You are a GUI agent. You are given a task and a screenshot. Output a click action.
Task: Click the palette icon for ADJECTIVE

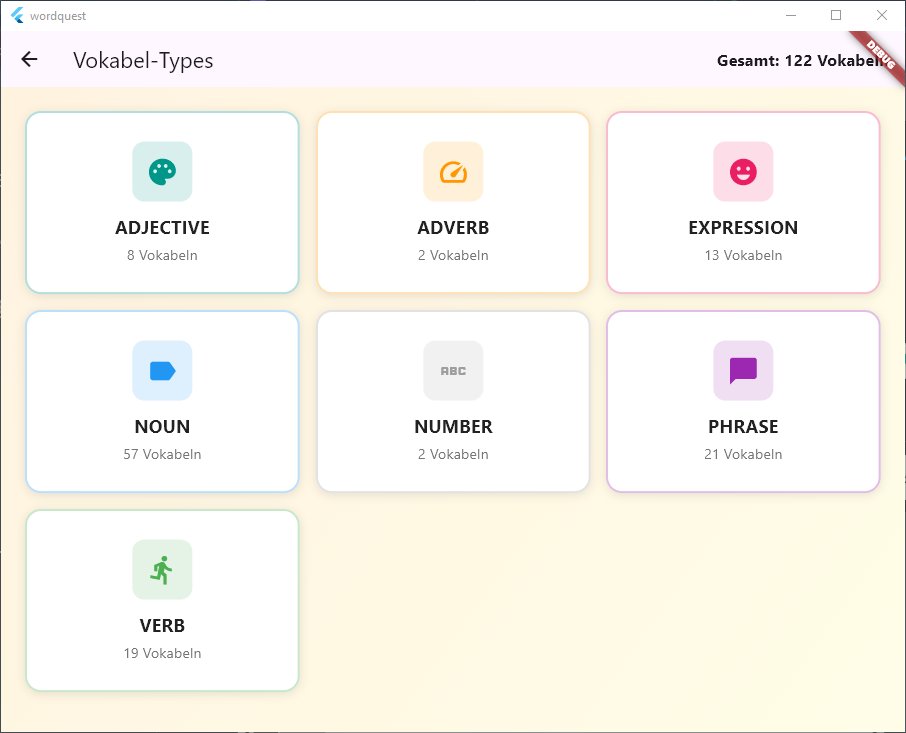(x=162, y=172)
